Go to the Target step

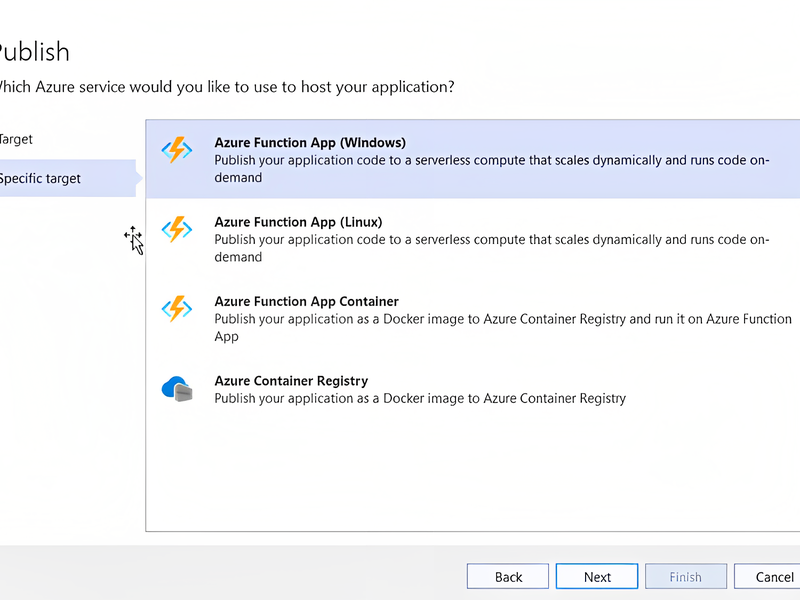tap(16, 139)
